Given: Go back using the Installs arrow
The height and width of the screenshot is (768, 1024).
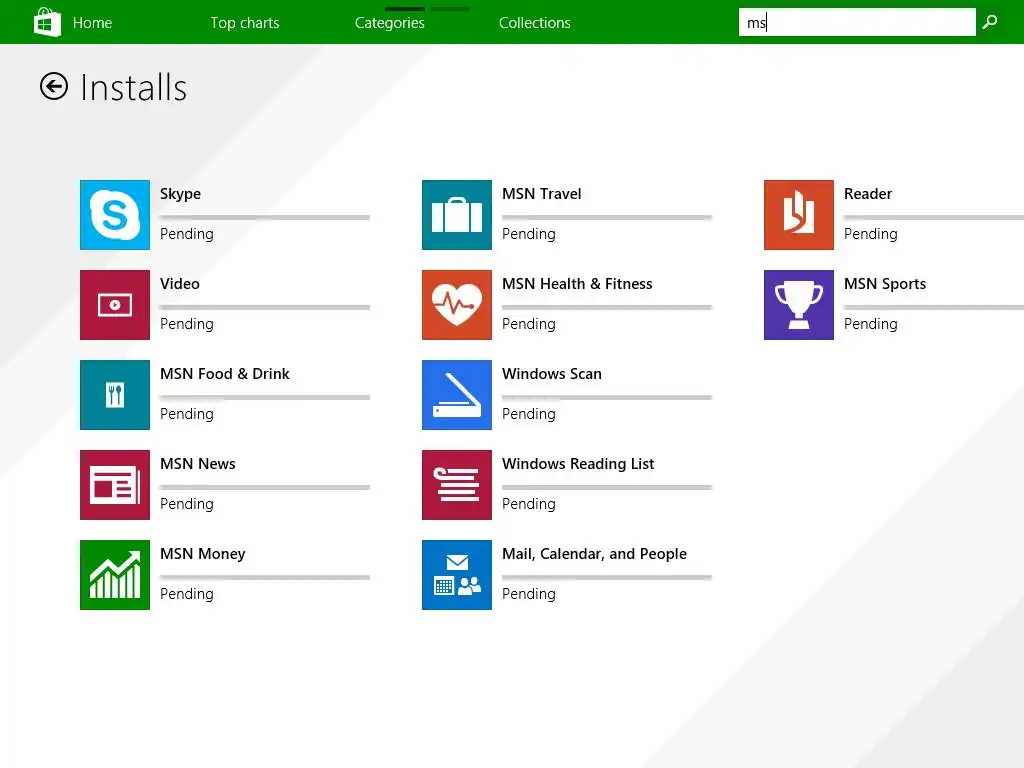Looking at the screenshot, I should pos(54,86).
